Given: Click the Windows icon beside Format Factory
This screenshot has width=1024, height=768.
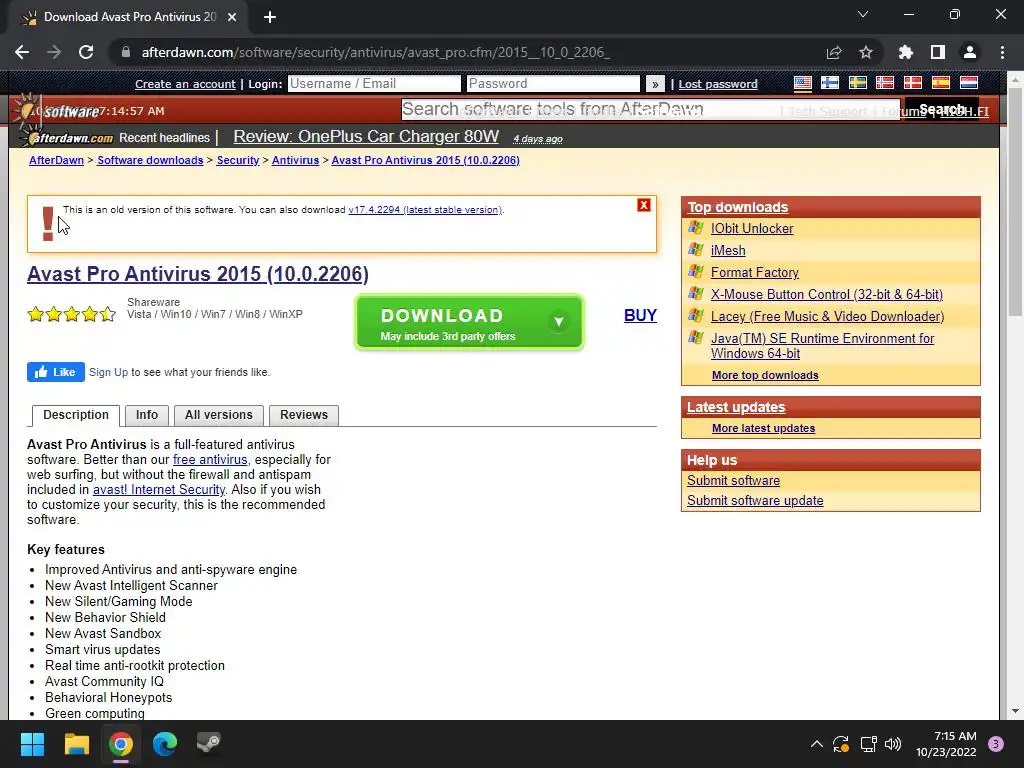Looking at the screenshot, I should [696, 272].
